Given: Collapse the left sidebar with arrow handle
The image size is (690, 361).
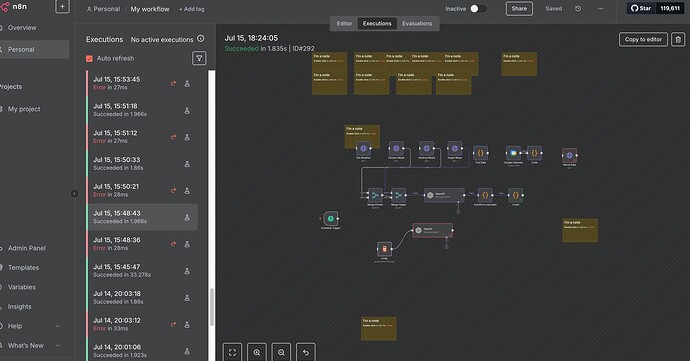Looking at the screenshot, I should [x=74, y=194].
